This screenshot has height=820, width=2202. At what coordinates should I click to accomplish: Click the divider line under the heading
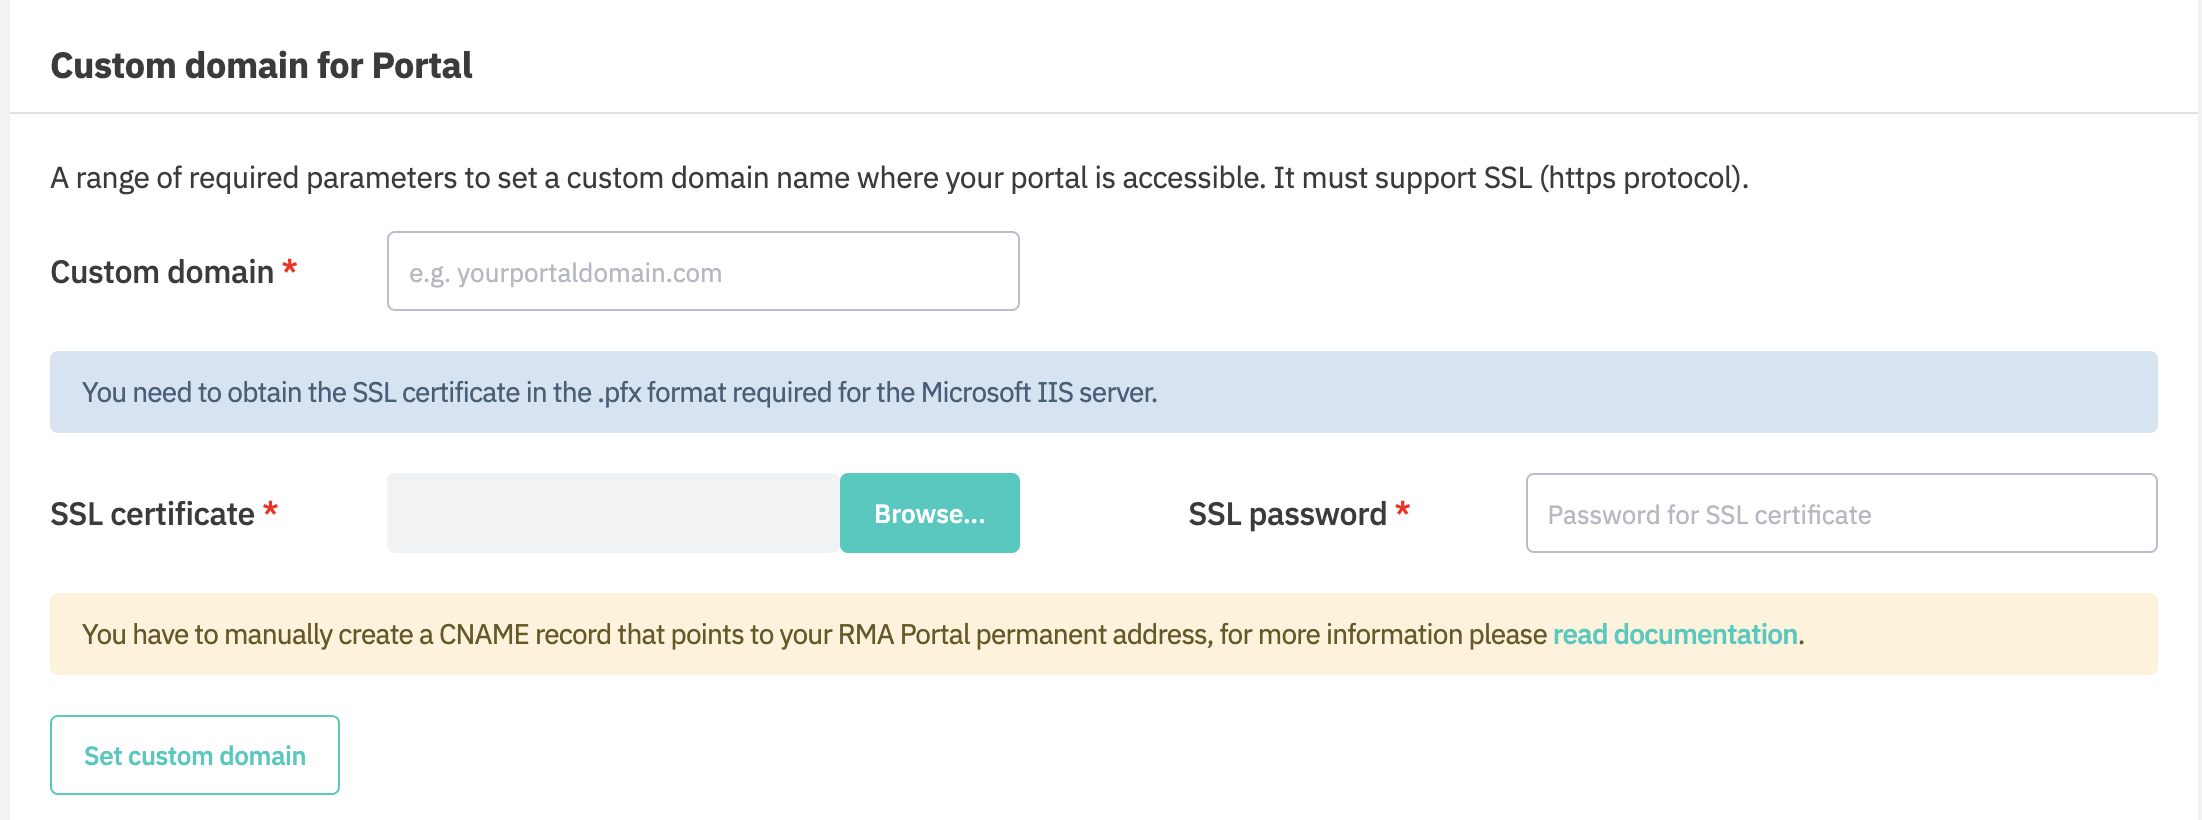[x=1100, y=113]
